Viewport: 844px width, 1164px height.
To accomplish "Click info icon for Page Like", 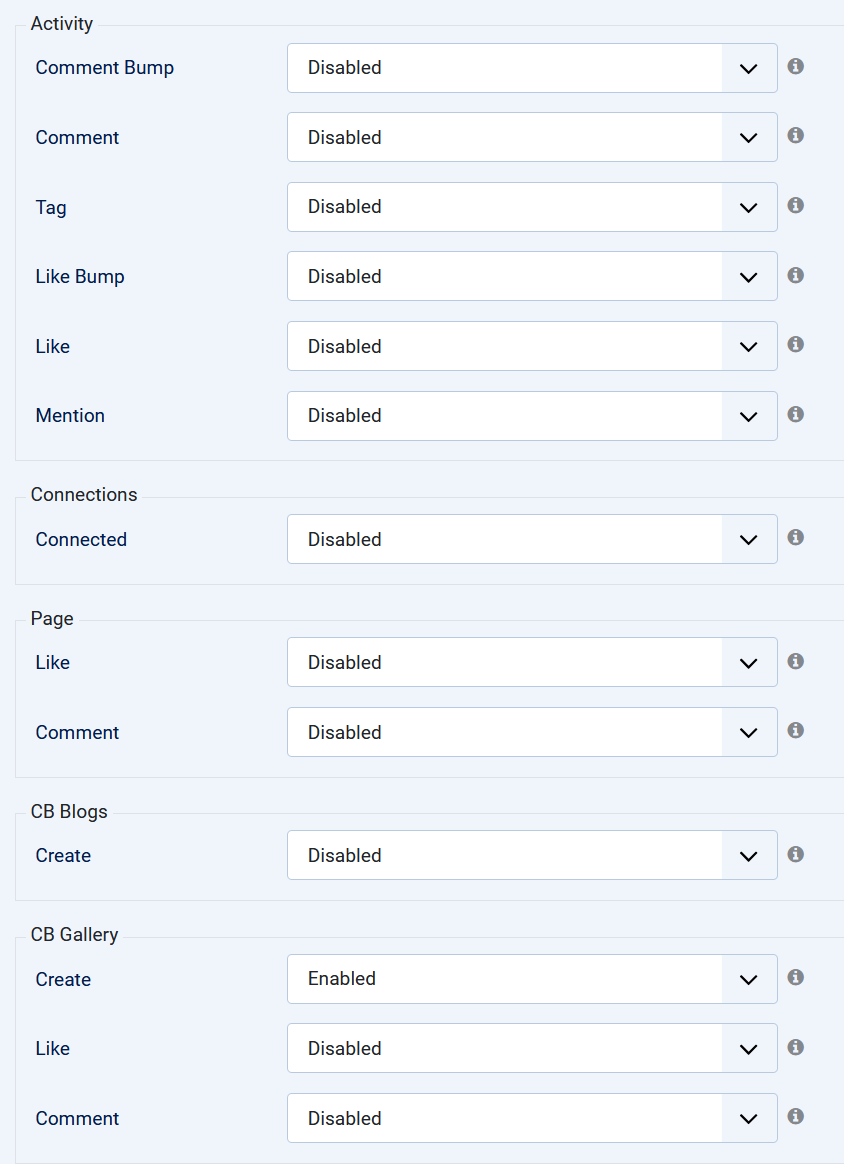I will (796, 661).
